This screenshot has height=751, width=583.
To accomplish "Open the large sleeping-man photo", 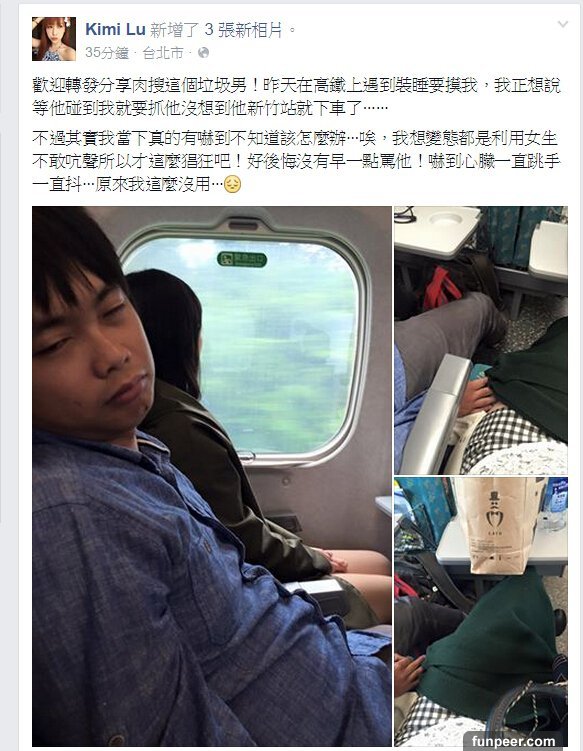I will pos(212,476).
